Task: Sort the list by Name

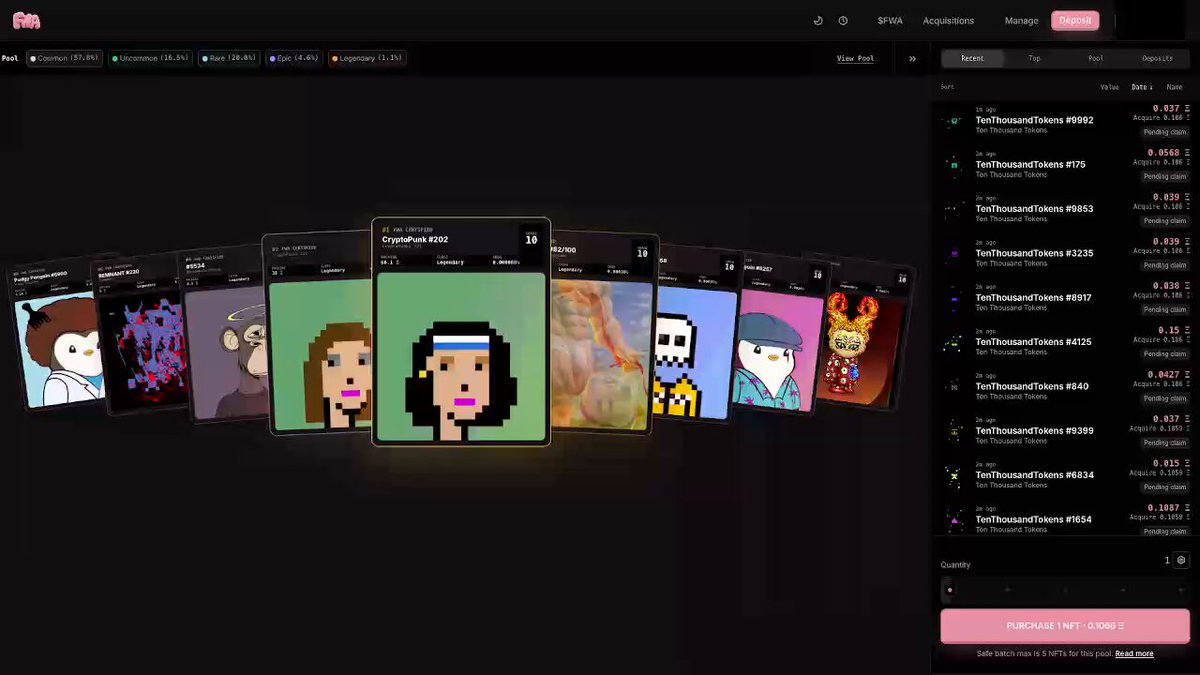Action: 1174,87
